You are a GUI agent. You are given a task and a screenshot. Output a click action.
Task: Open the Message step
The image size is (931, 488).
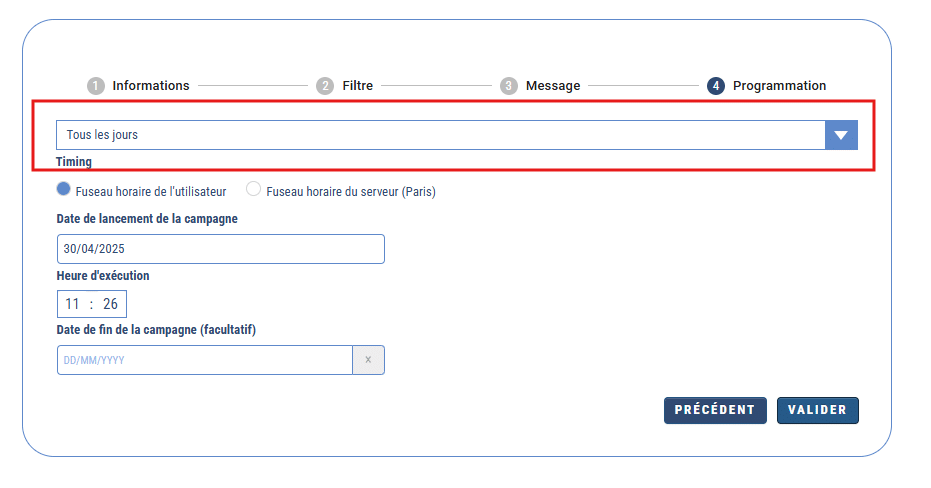552,86
